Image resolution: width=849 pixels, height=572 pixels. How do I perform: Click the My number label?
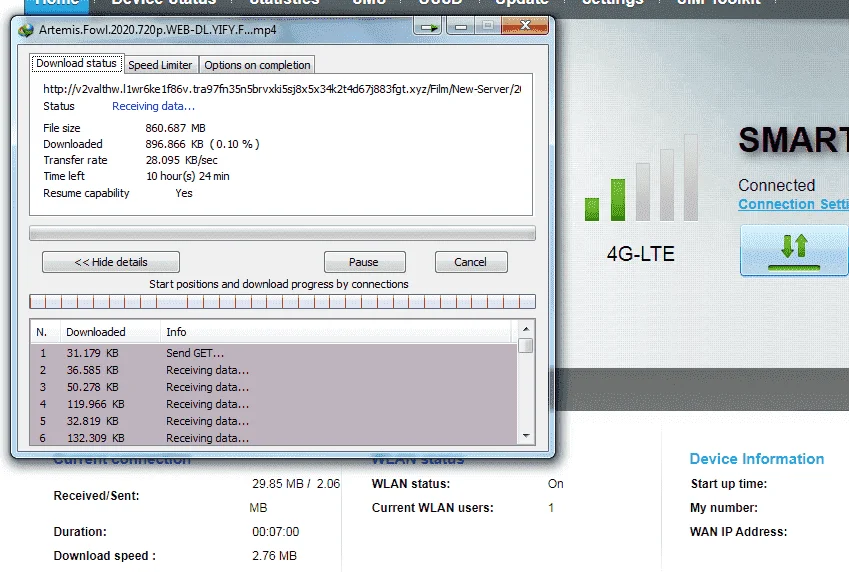(724, 508)
